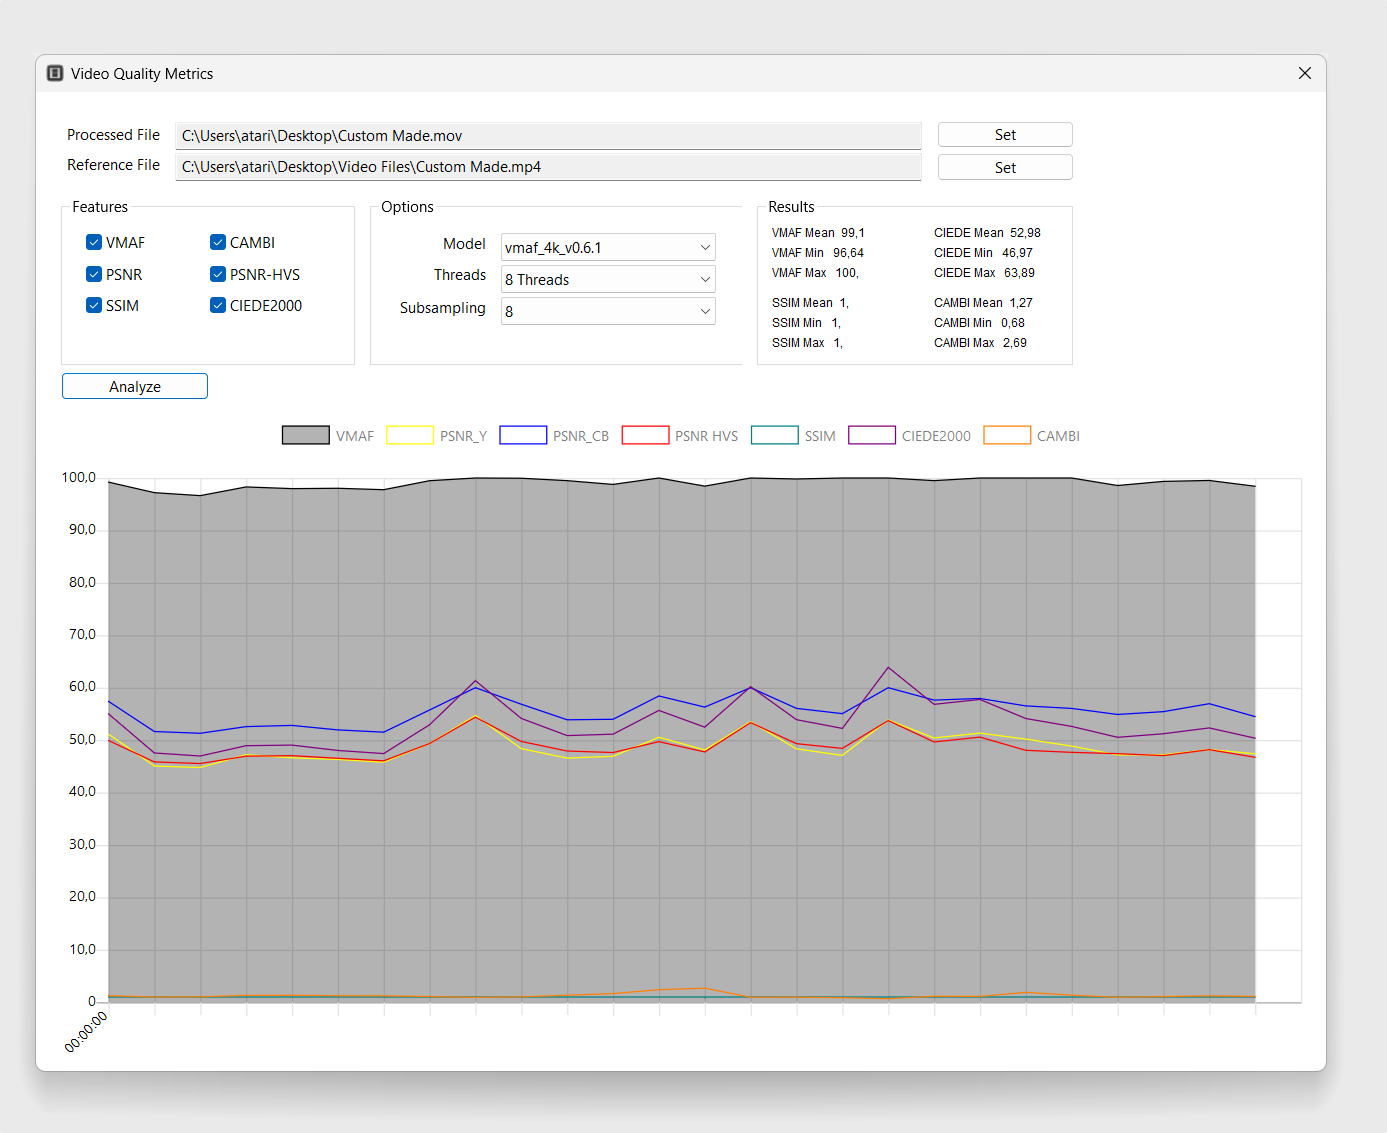Click the CAMBI Min 0,68 result

(979, 323)
